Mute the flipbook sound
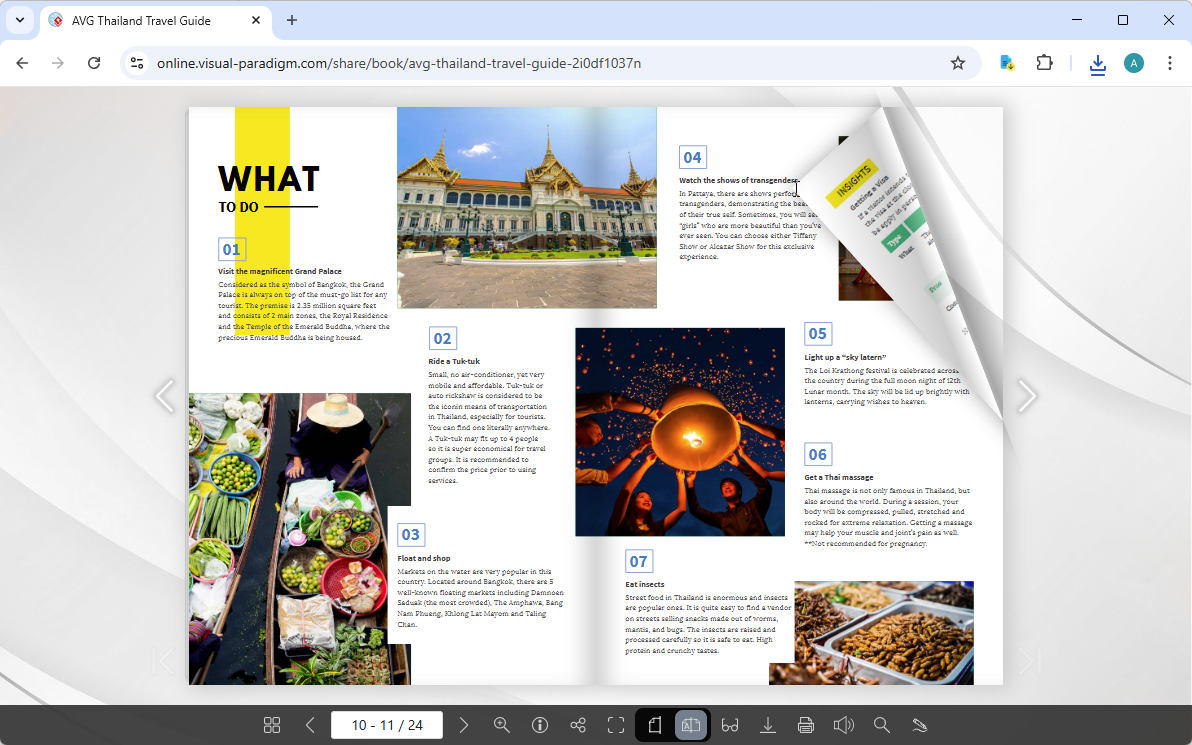 click(x=844, y=724)
